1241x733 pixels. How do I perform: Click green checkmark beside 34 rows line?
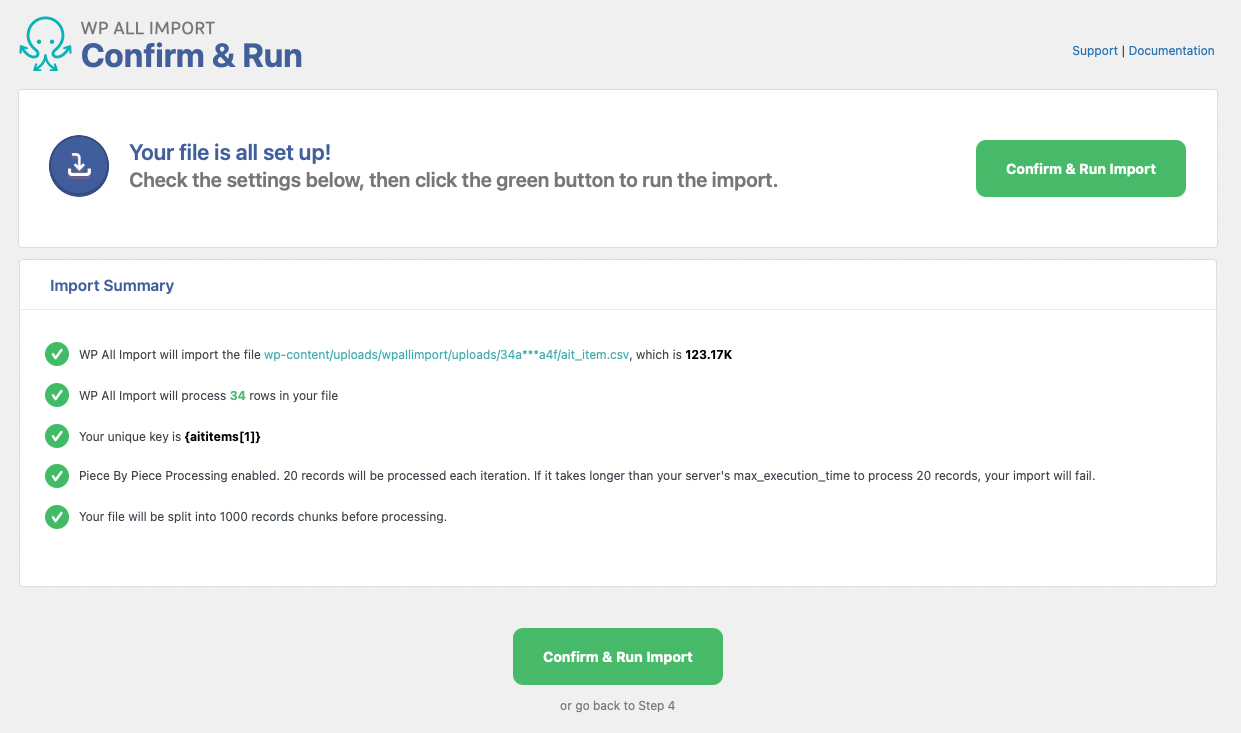(57, 395)
